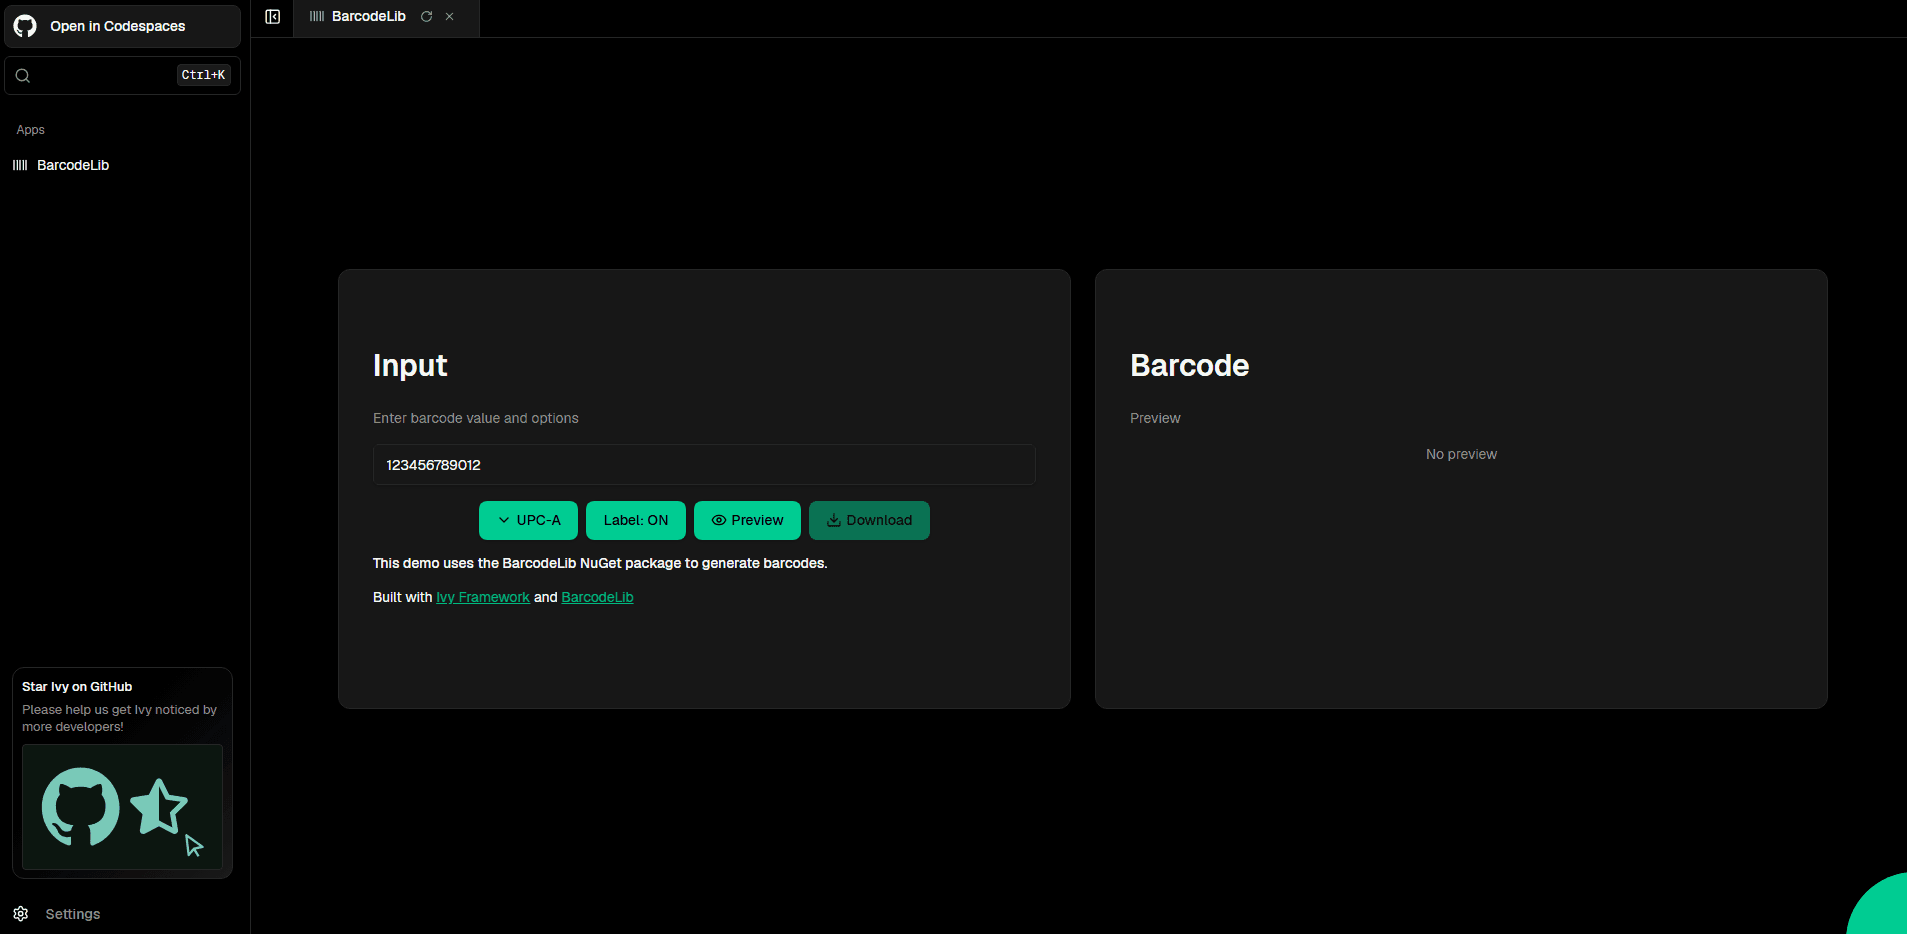Open Settings via the gear icon
1907x934 pixels.
coord(20,913)
